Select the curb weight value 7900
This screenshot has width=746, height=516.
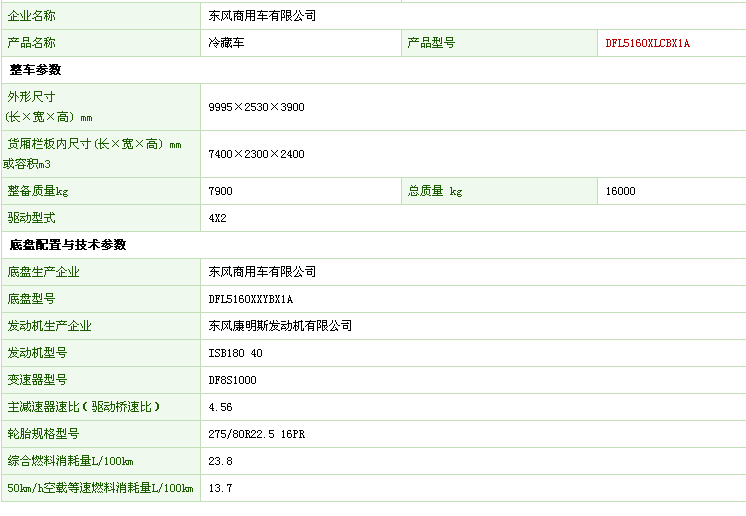(220, 191)
